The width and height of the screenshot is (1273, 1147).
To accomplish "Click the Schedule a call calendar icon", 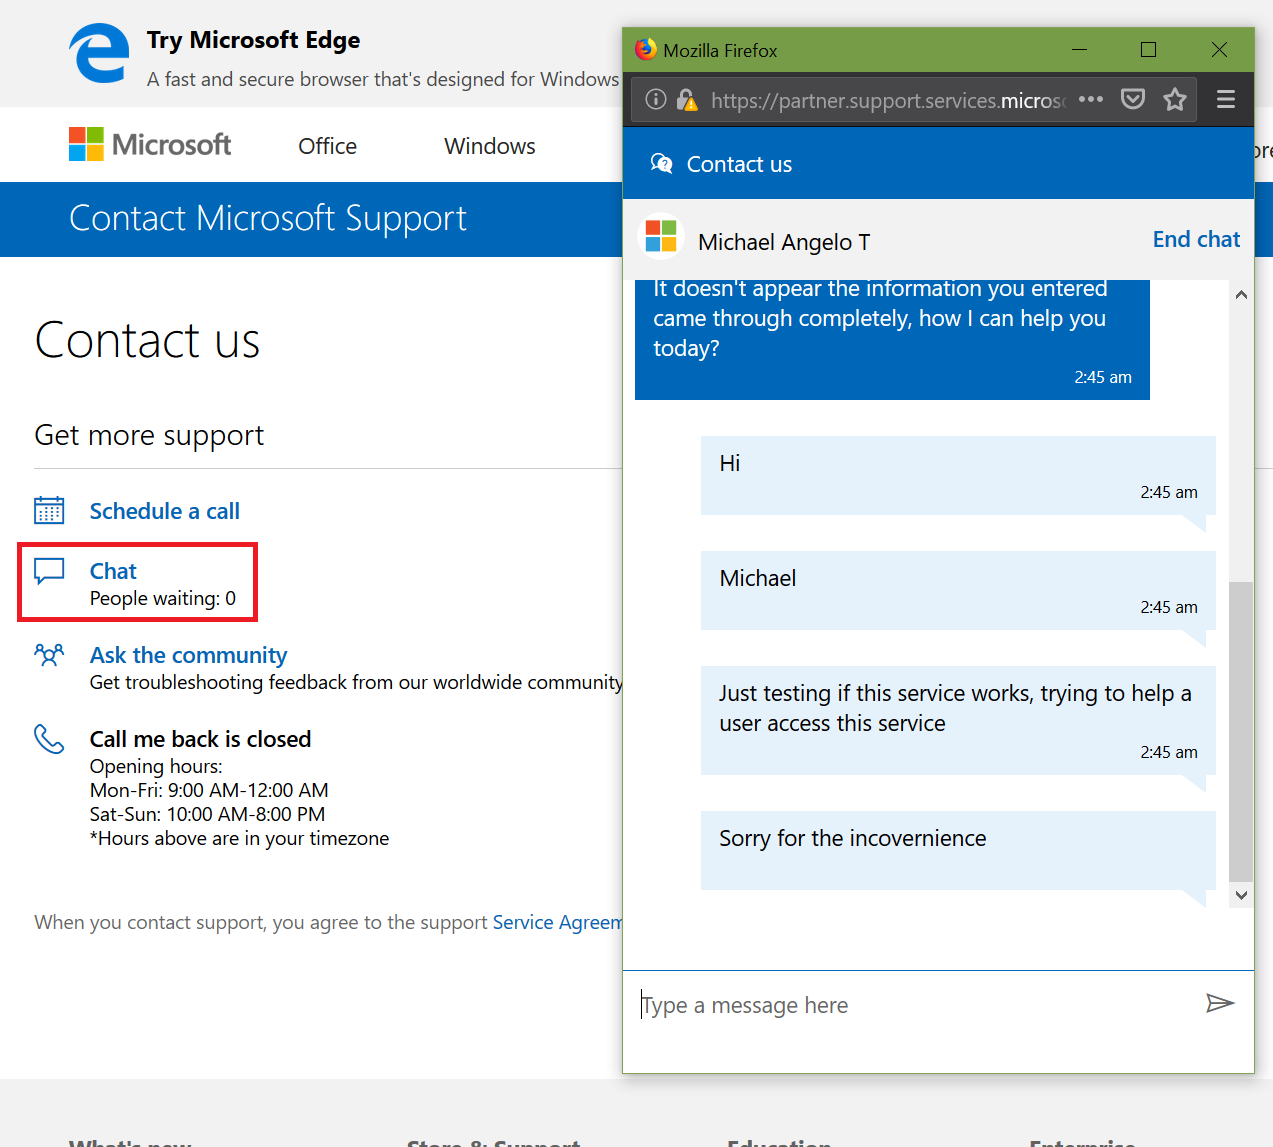I will pos(49,510).
